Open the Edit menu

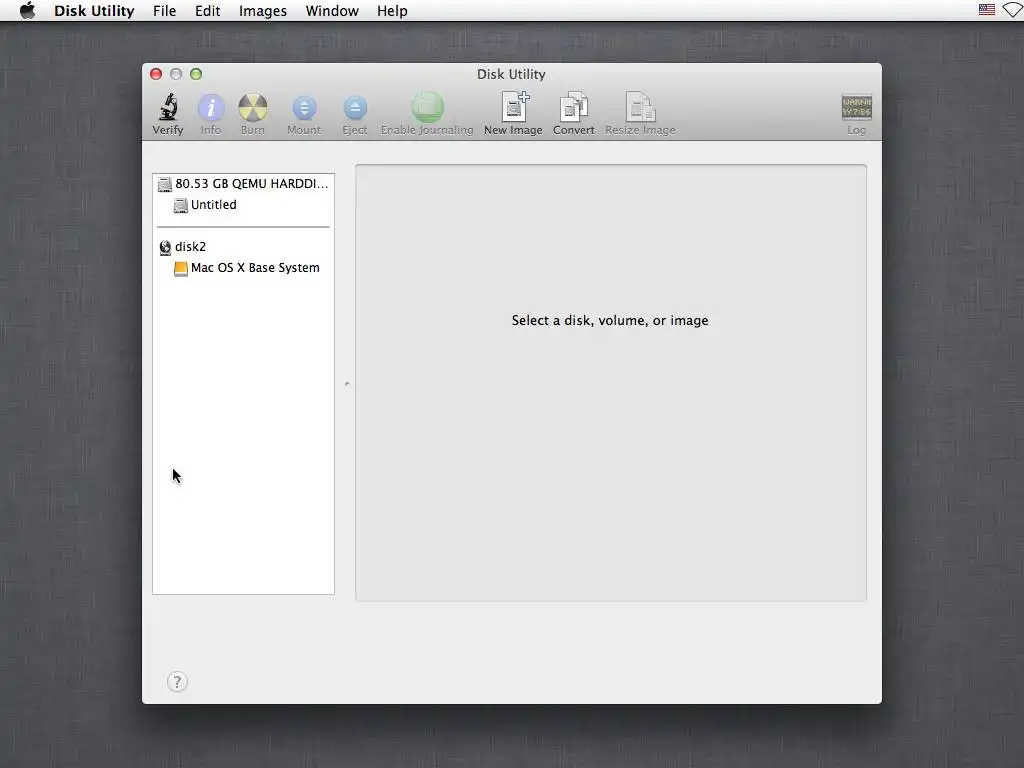[208, 10]
